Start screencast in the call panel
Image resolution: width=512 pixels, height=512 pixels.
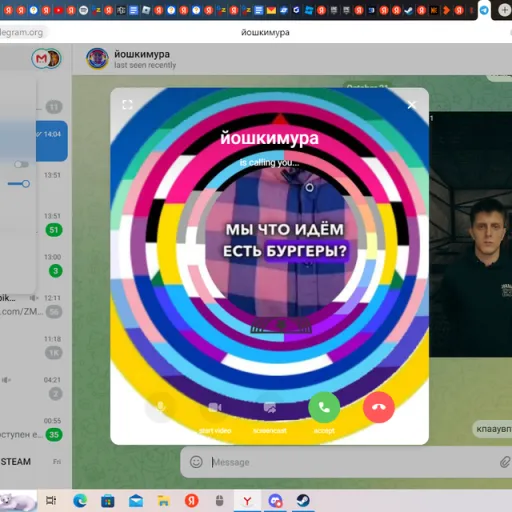[x=270, y=407]
